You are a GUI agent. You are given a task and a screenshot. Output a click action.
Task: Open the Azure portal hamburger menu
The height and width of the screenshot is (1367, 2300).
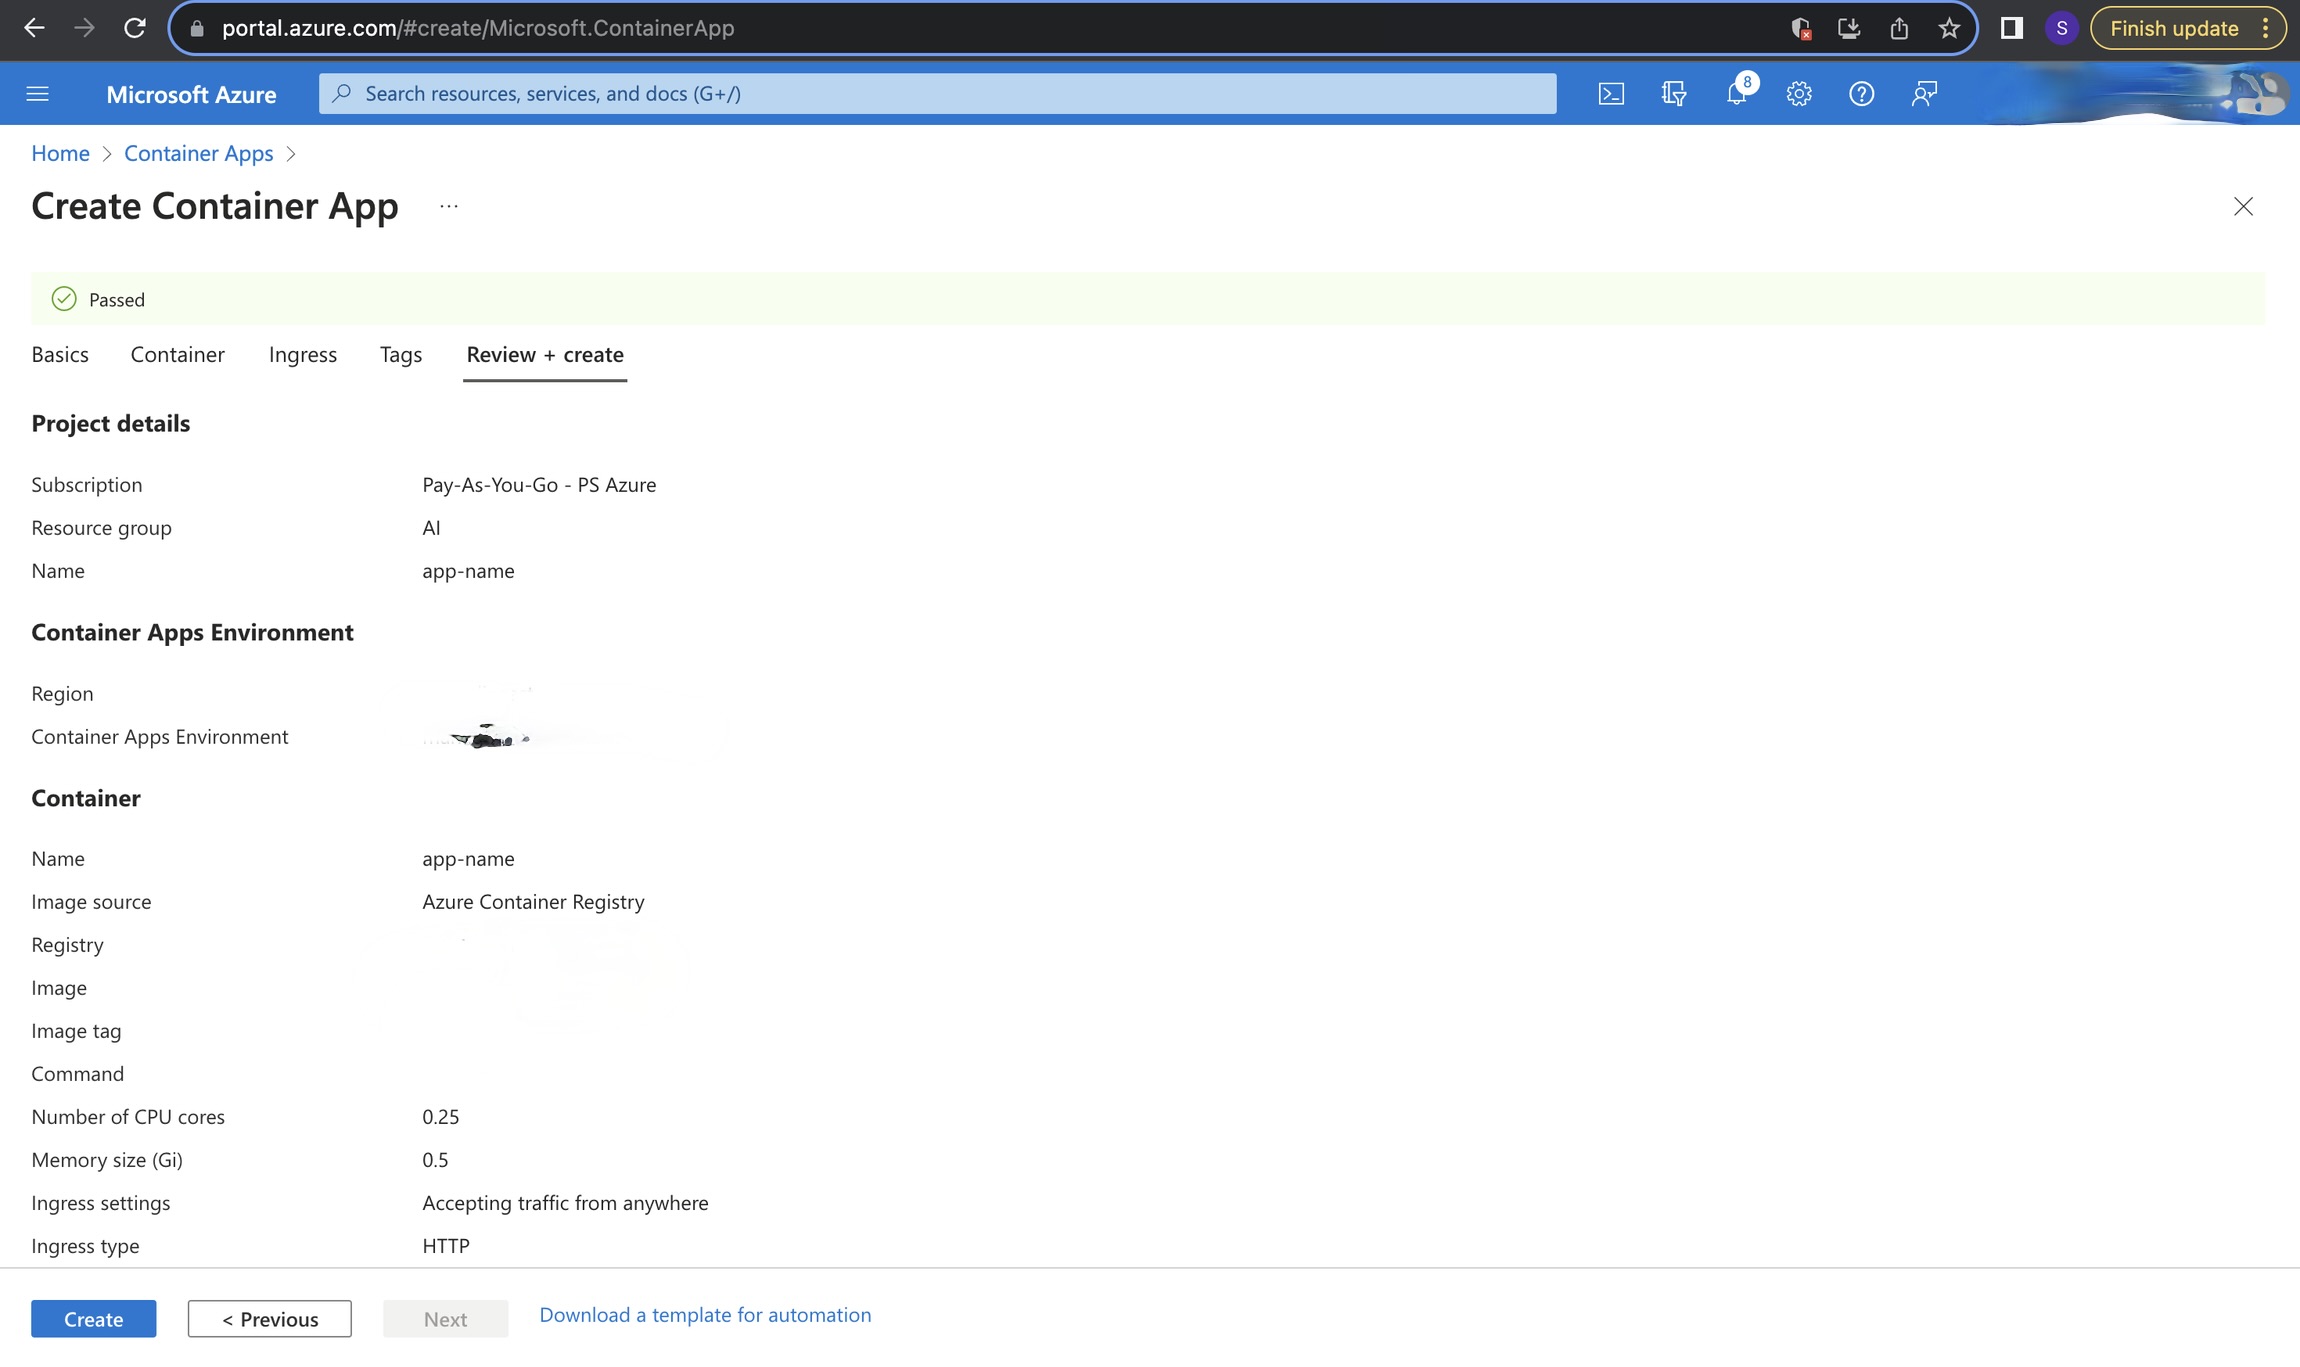click(x=37, y=93)
